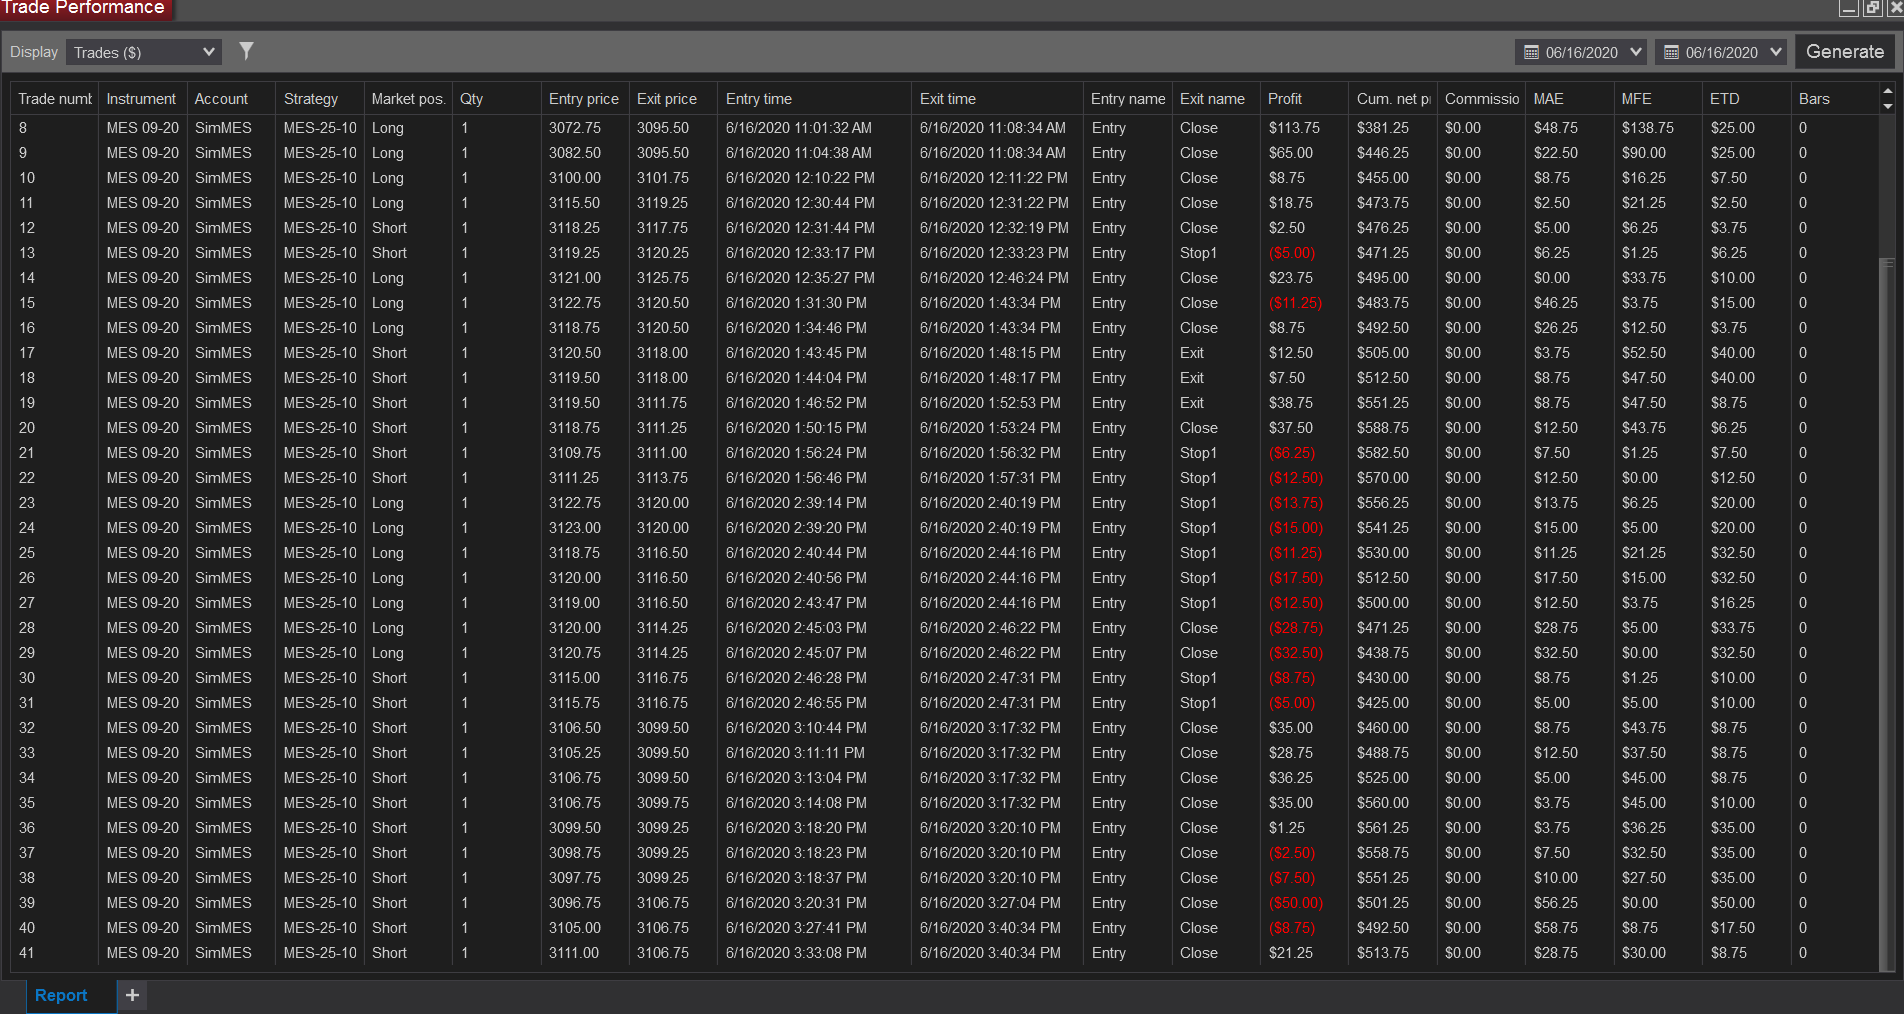
Task: Sort by Commission column header
Action: tap(1481, 99)
